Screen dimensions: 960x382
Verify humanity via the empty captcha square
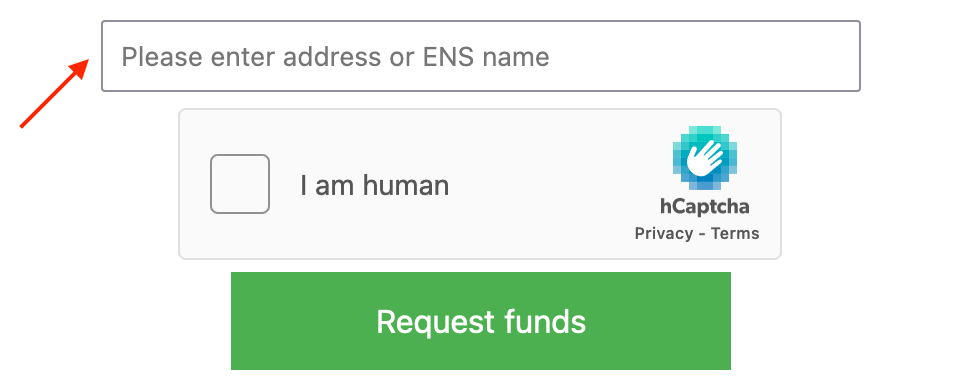click(x=240, y=184)
